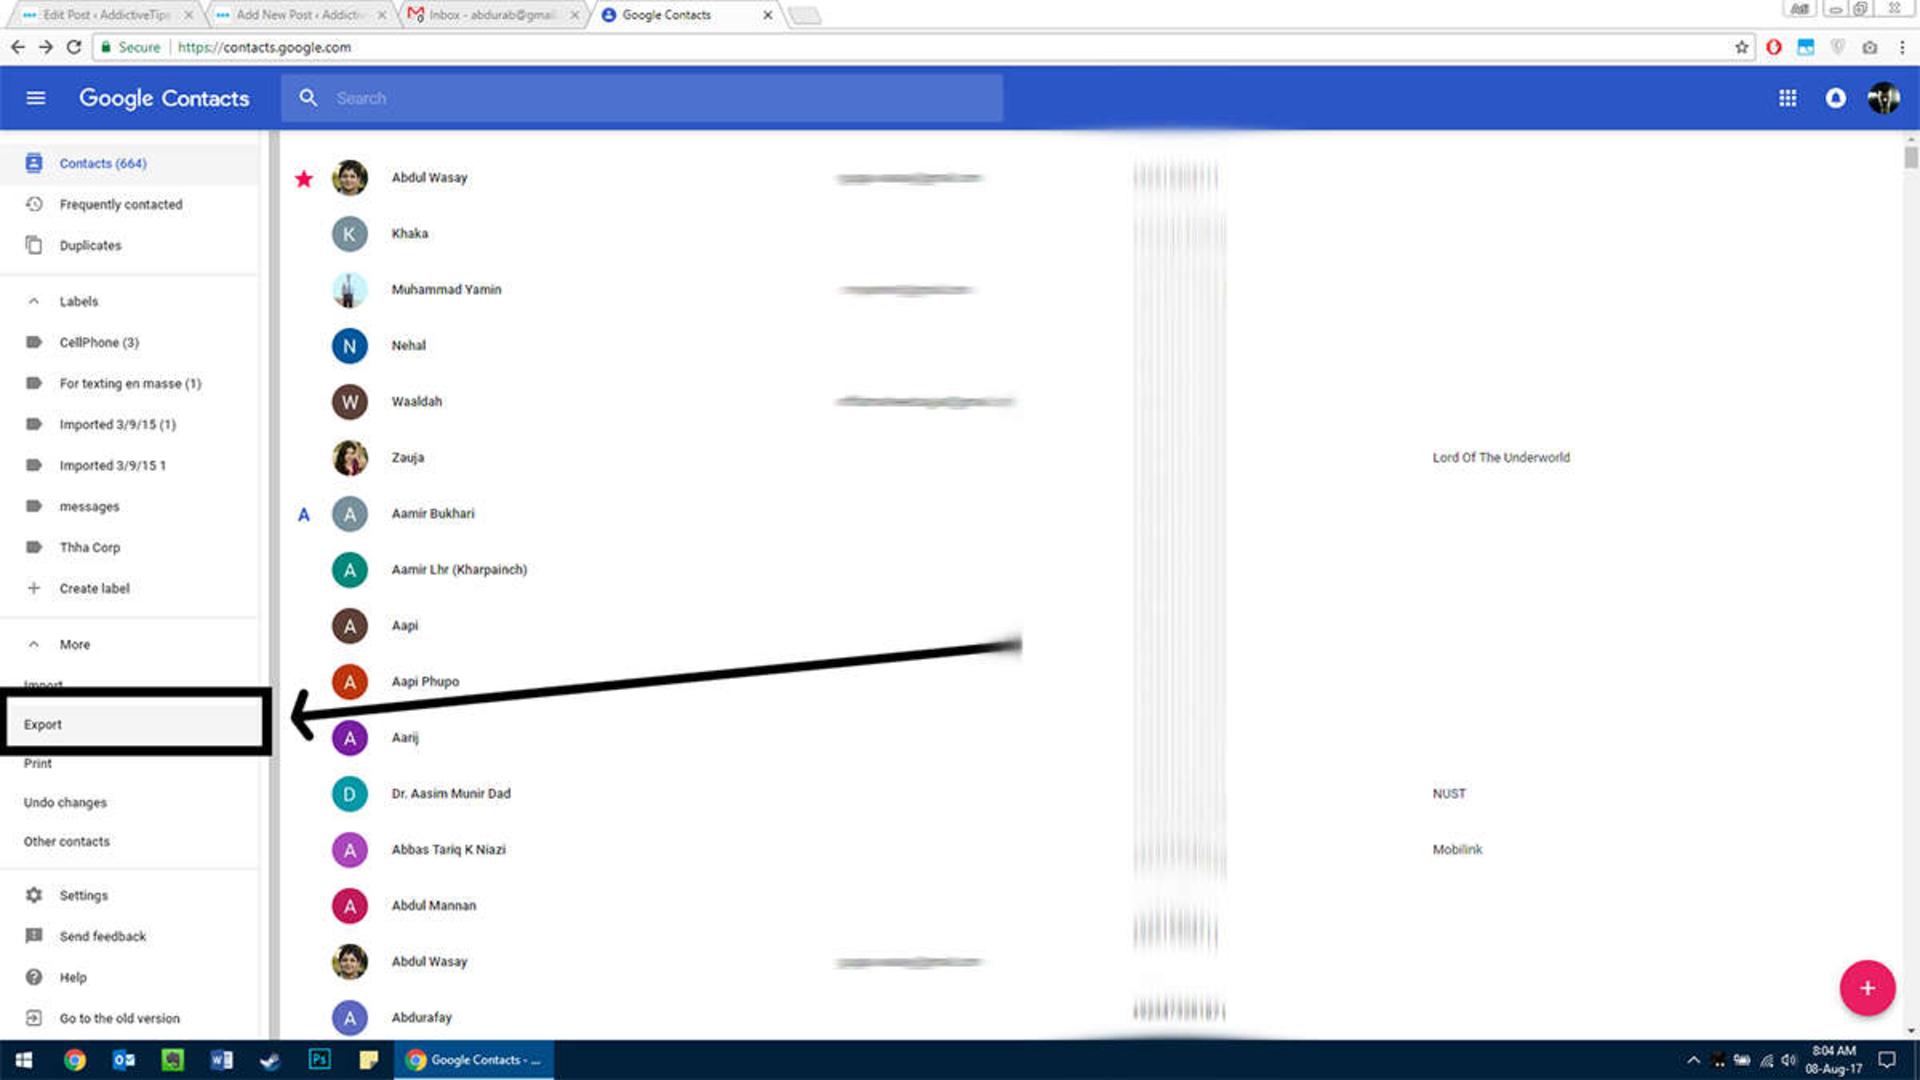Open the Muhammad Yamin contact

(446, 289)
